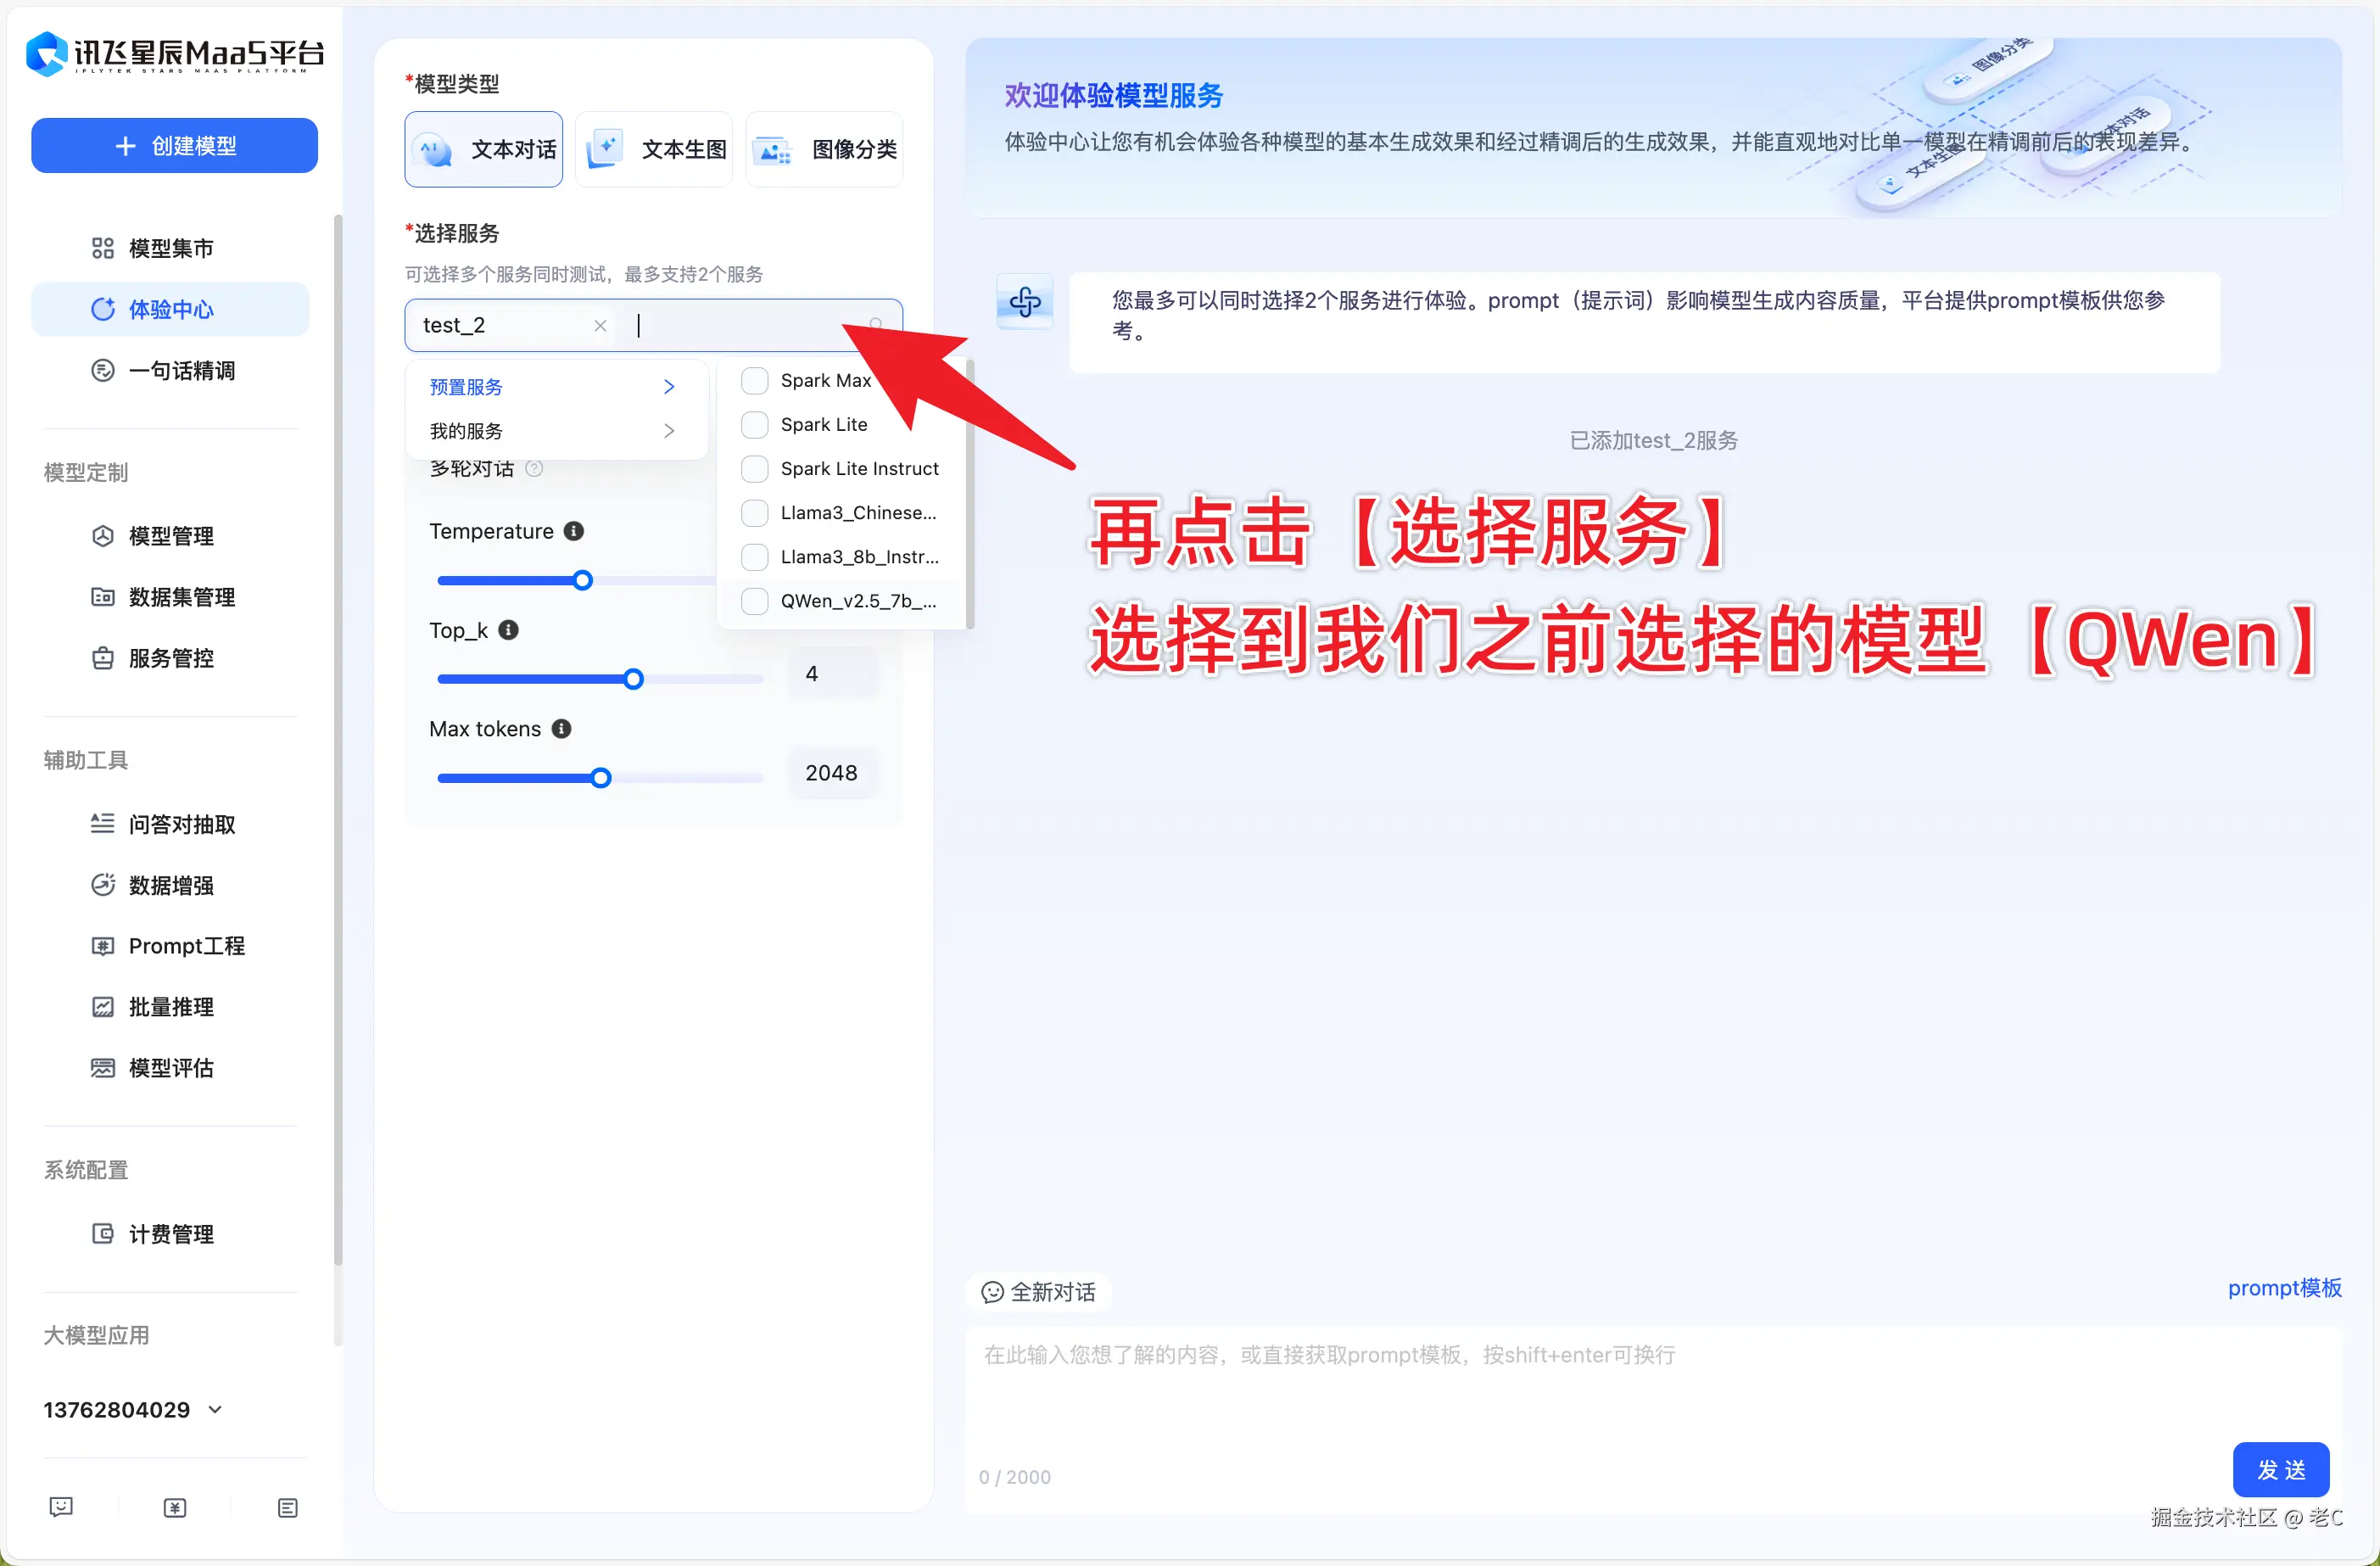Screen dimensions: 2380x1566
Task: Open the Prompt工程 tool
Action: coord(187,946)
